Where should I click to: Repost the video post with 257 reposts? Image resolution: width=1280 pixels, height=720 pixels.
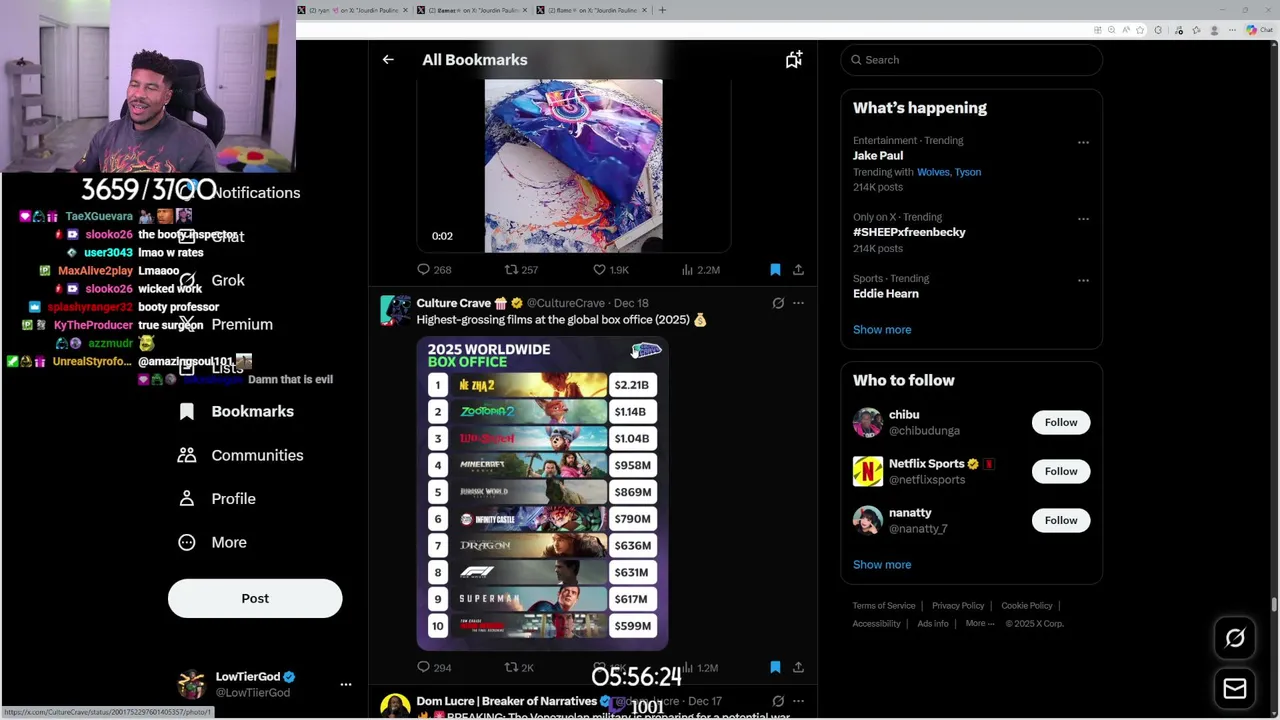521,270
